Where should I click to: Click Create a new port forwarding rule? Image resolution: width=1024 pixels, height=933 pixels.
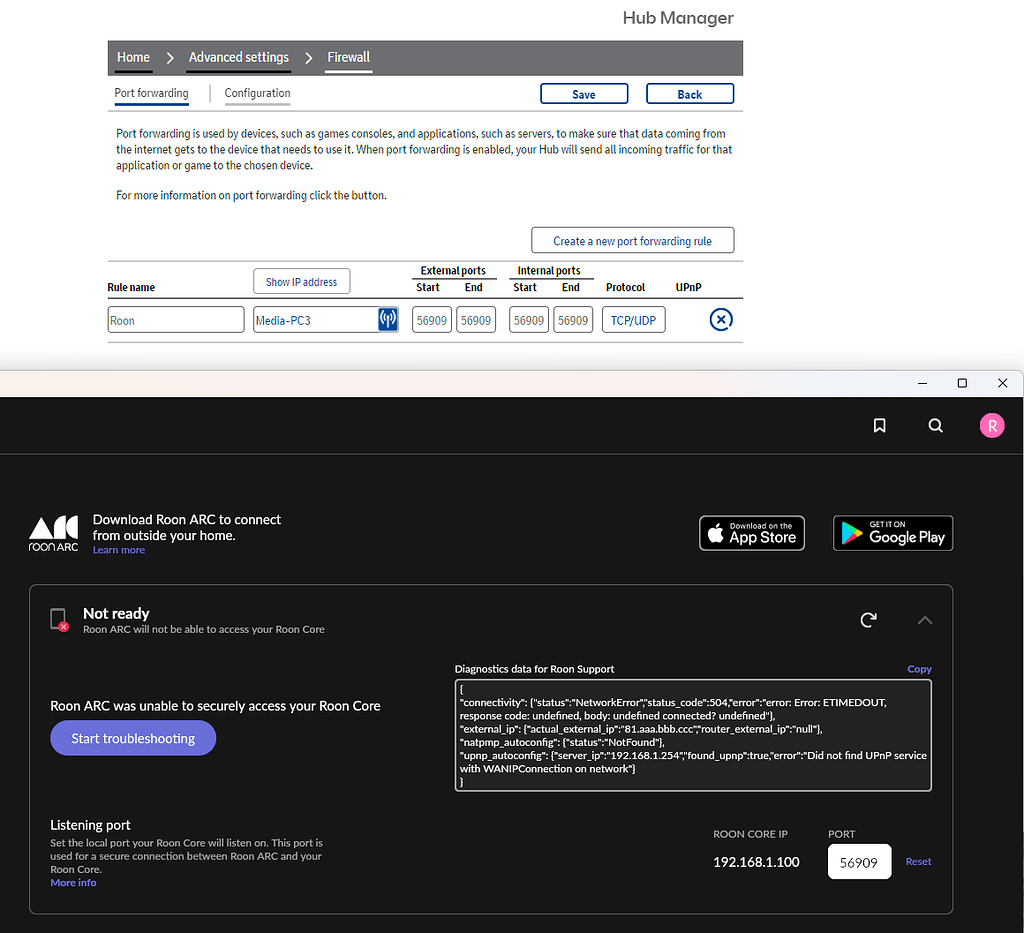[632, 240]
